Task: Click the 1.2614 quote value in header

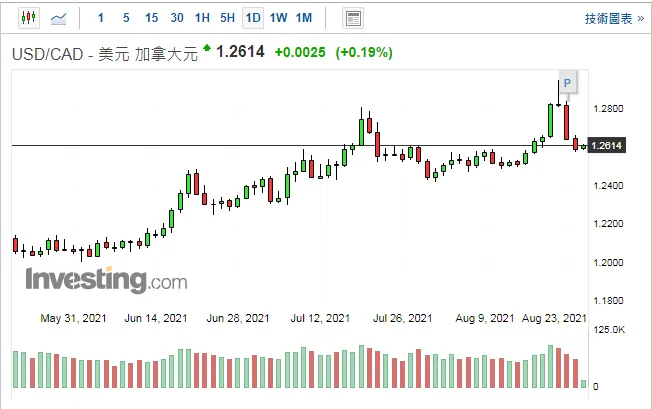Action: point(240,52)
